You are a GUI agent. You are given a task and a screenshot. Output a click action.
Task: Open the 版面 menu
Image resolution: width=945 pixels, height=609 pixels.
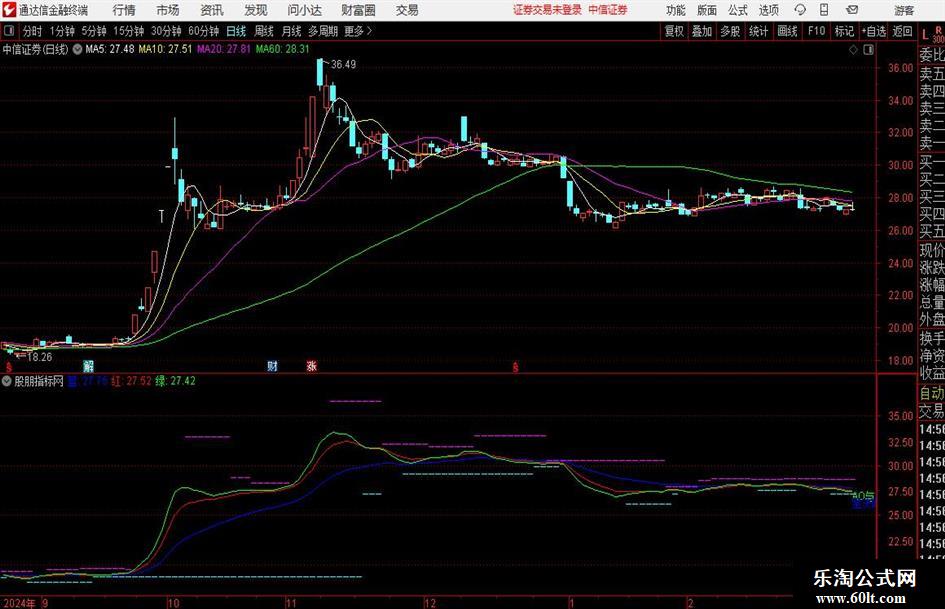pyautogui.click(x=707, y=10)
